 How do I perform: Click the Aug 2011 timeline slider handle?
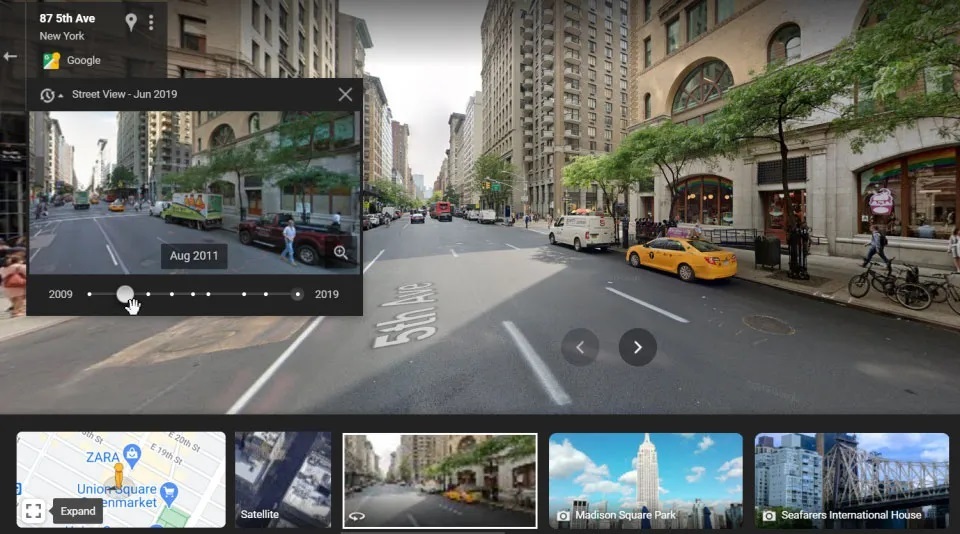125,294
